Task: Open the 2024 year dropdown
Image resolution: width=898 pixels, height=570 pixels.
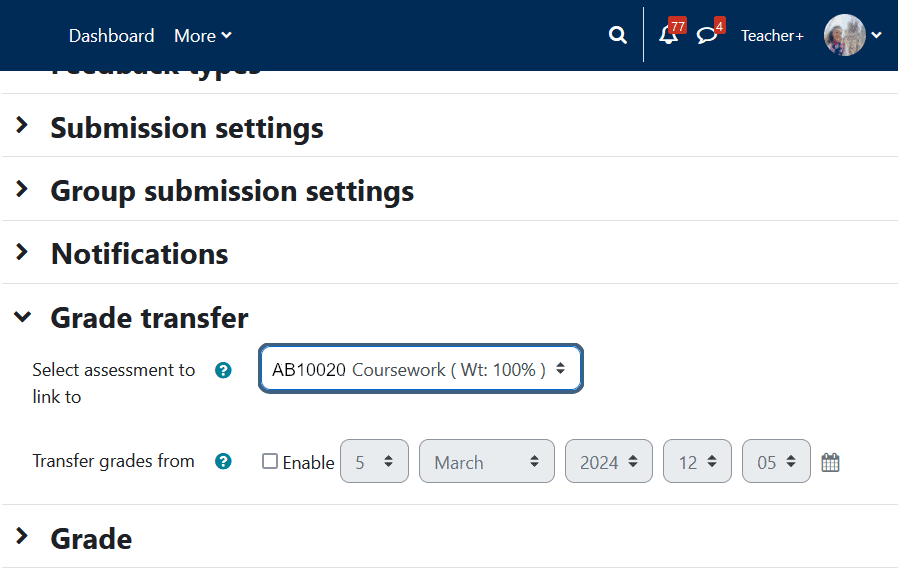Action: pos(608,462)
